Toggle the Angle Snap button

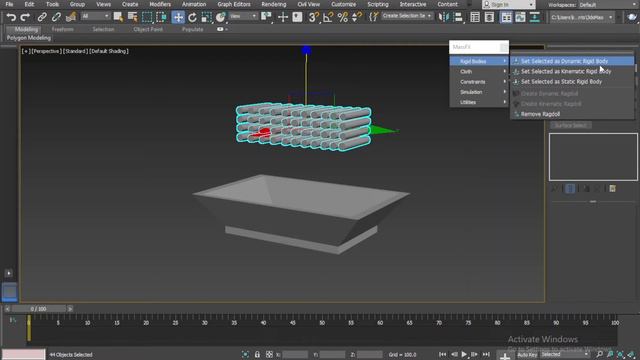(x=328, y=17)
